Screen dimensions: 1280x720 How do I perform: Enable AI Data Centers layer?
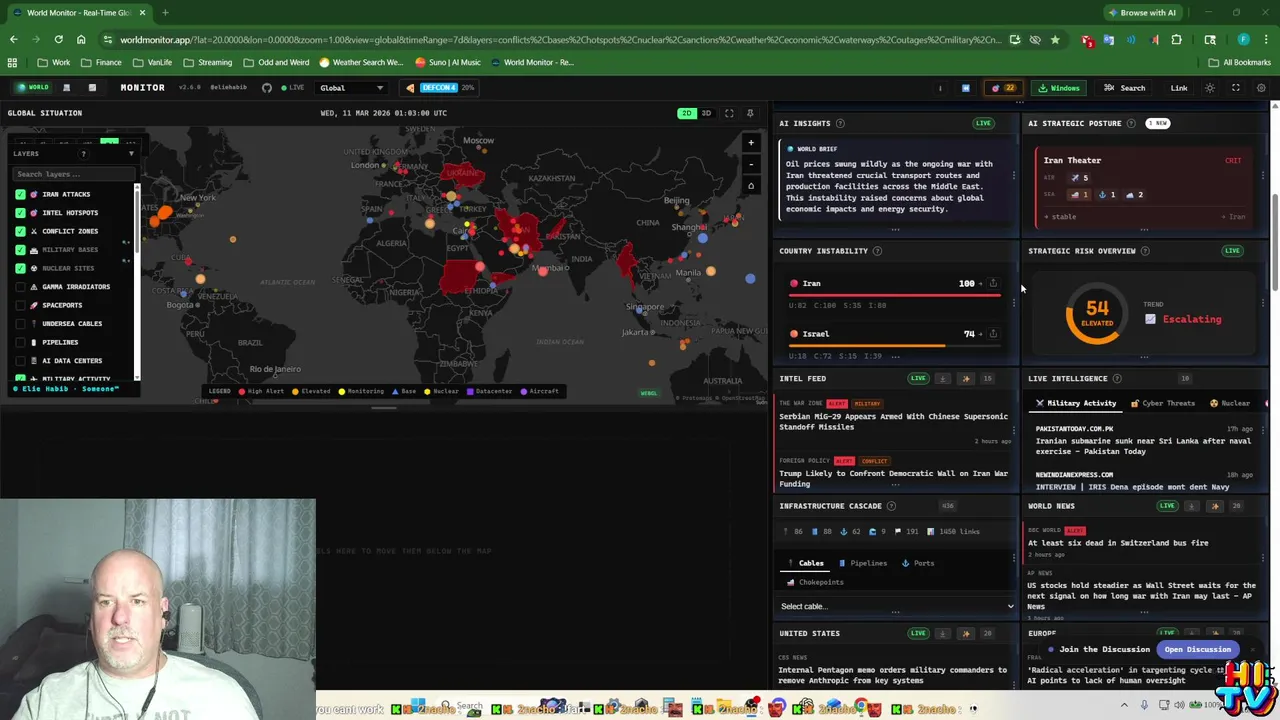pos(20,361)
